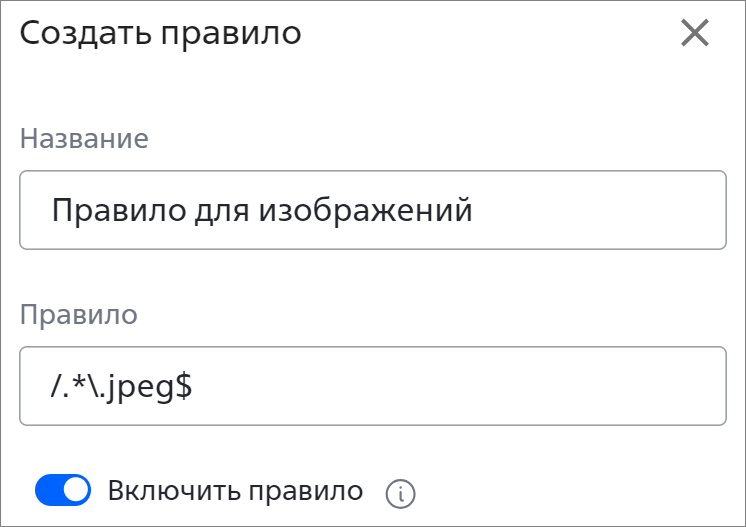Screen dimensions: 746x527
Task: Click the /.*\.jpeg$ expression text
Action: tap(121, 386)
